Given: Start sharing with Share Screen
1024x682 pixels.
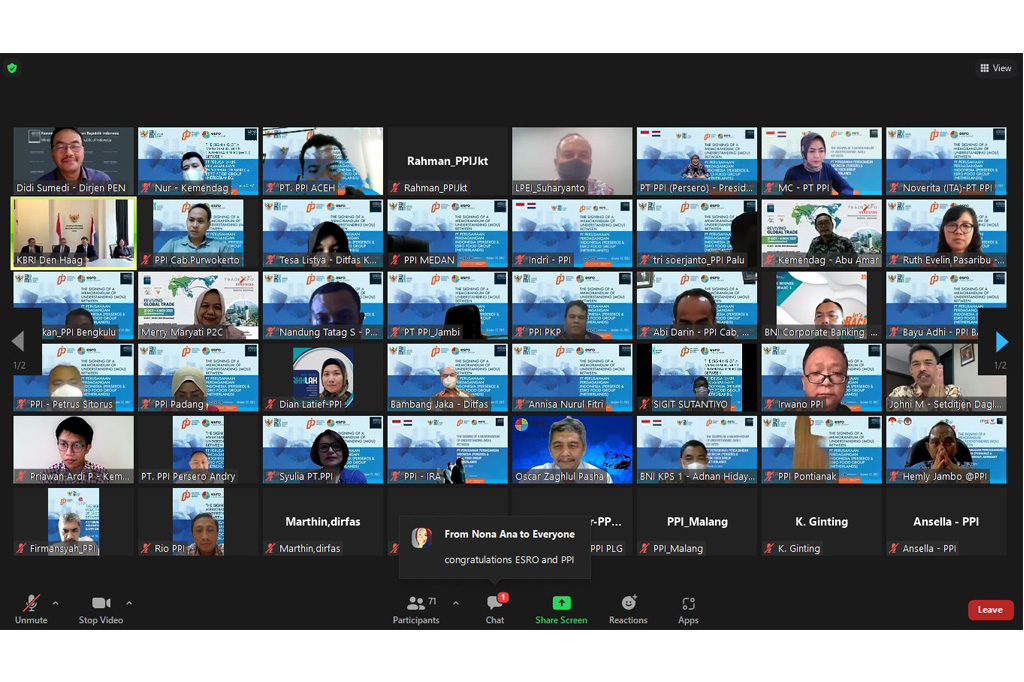Looking at the screenshot, I should pyautogui.click(x=561, y=610).
